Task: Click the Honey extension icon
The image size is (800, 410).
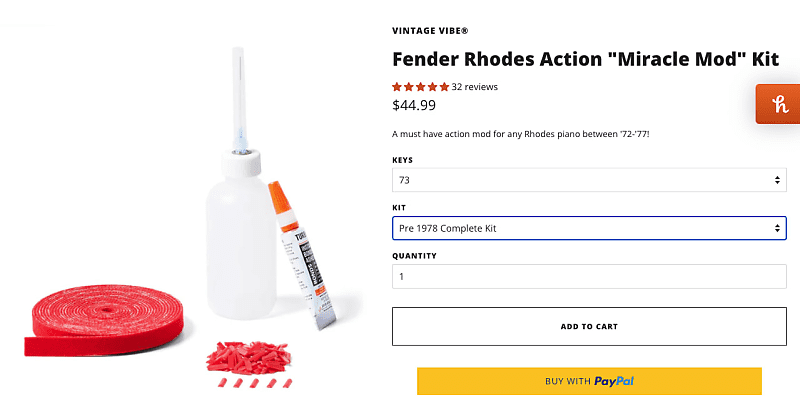Action: coord(779,104)
